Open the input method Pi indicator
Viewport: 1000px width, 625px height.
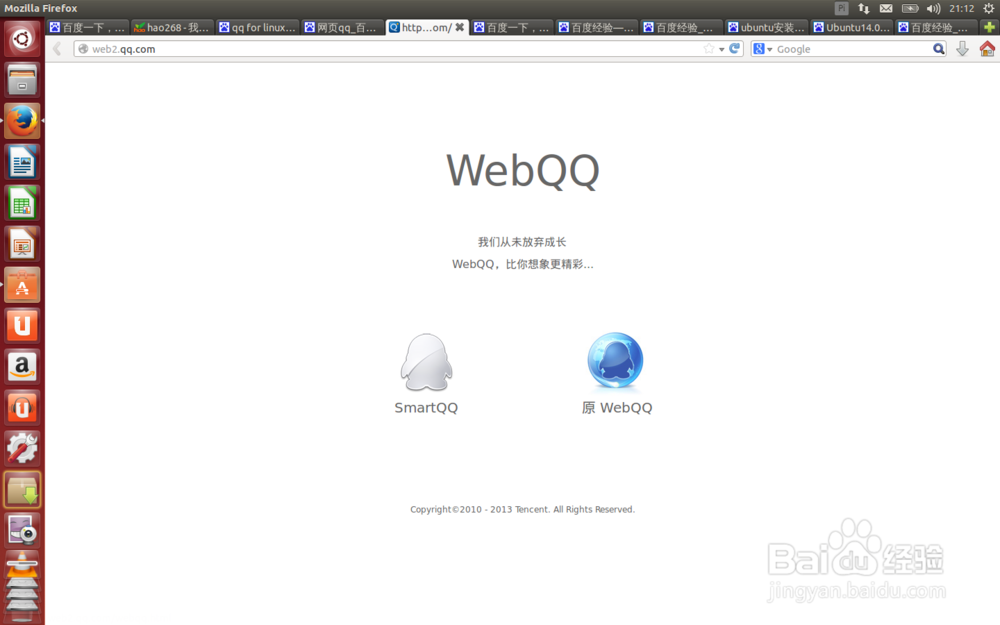pos(842,8)
